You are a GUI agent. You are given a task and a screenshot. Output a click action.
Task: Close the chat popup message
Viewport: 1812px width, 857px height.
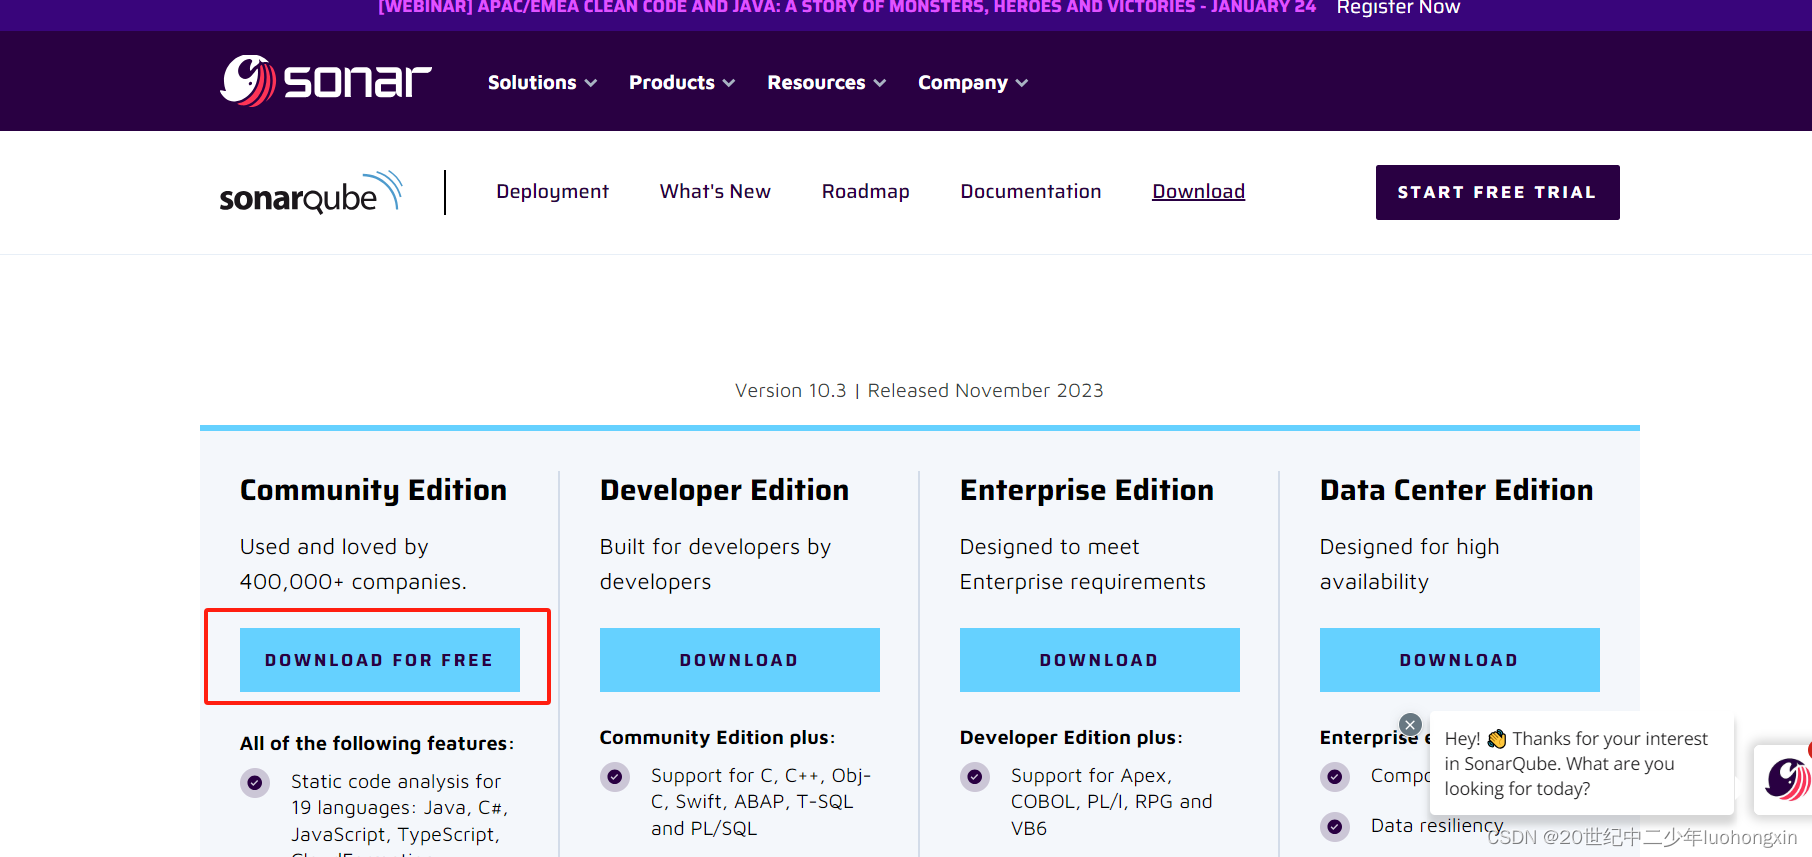1410,725
